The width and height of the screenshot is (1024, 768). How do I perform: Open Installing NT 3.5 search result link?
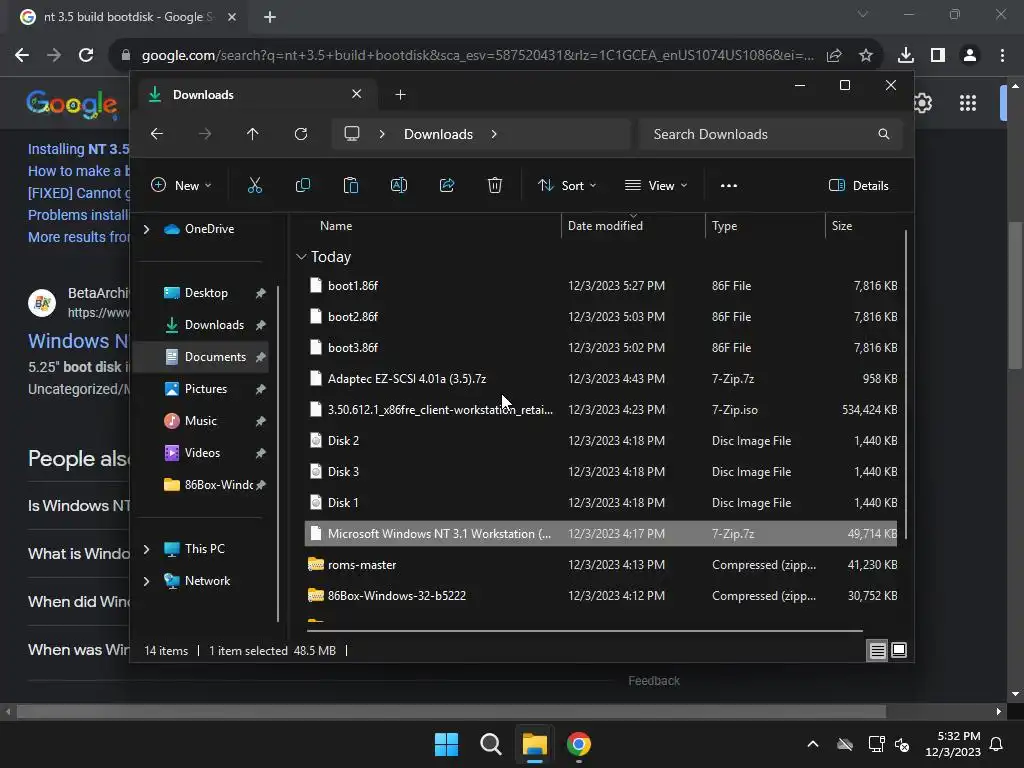(78, 149)
